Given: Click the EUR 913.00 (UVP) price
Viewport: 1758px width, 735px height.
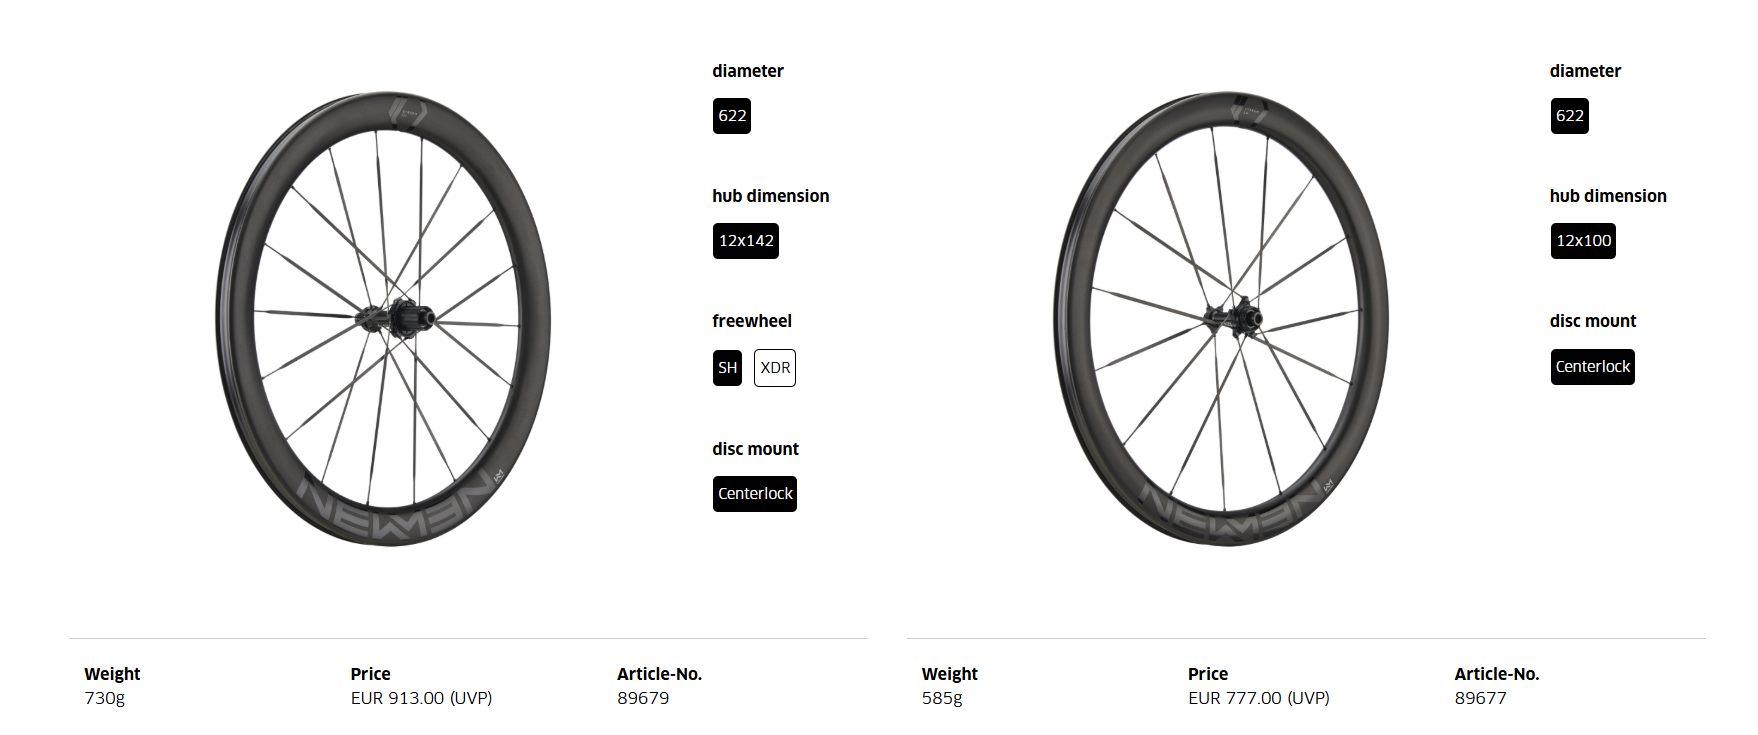Looking at the screenshot, I should (421, 698).
